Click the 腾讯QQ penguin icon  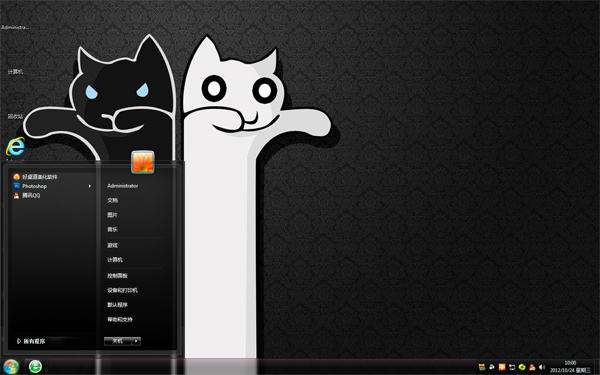click(x=16, y=196)
